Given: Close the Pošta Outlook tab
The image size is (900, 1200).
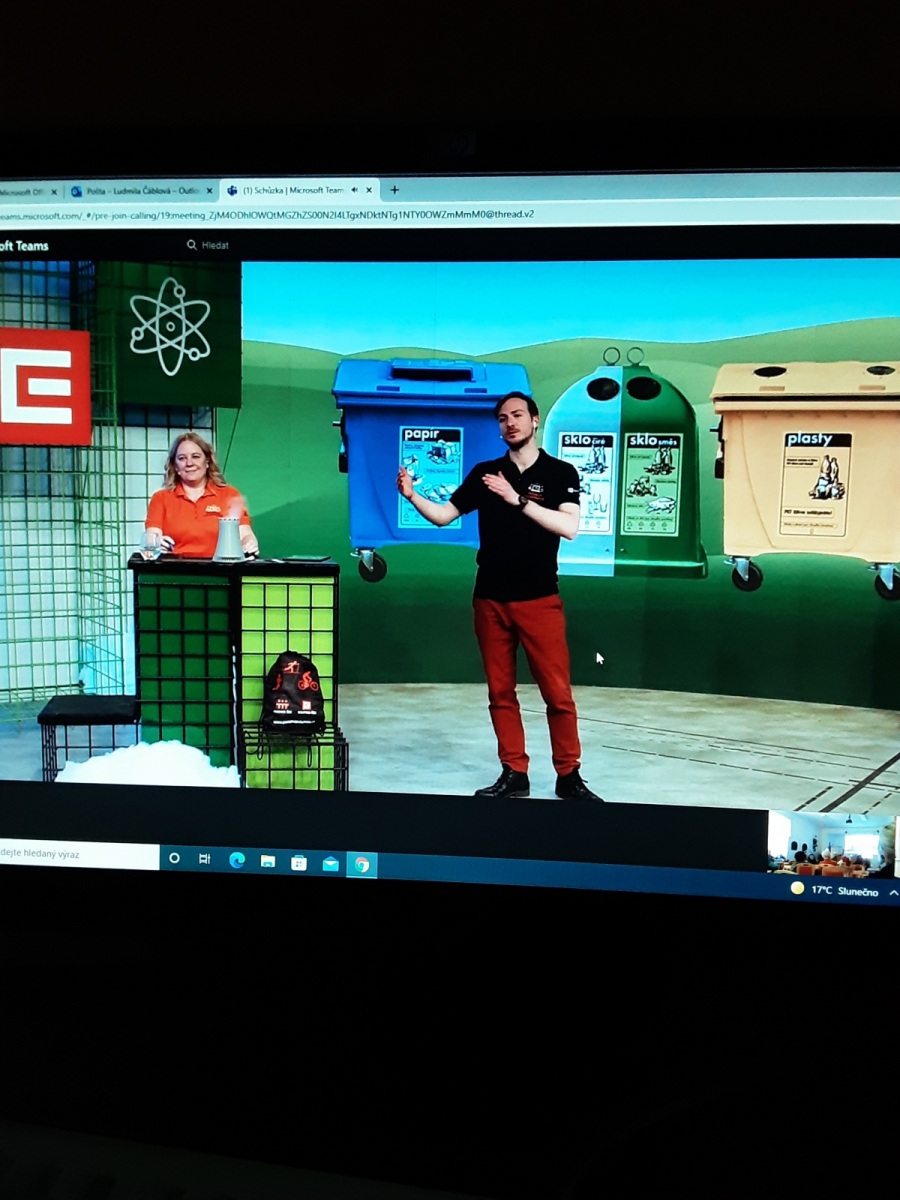Looking at the screenshot, I should tap(209, 191).
